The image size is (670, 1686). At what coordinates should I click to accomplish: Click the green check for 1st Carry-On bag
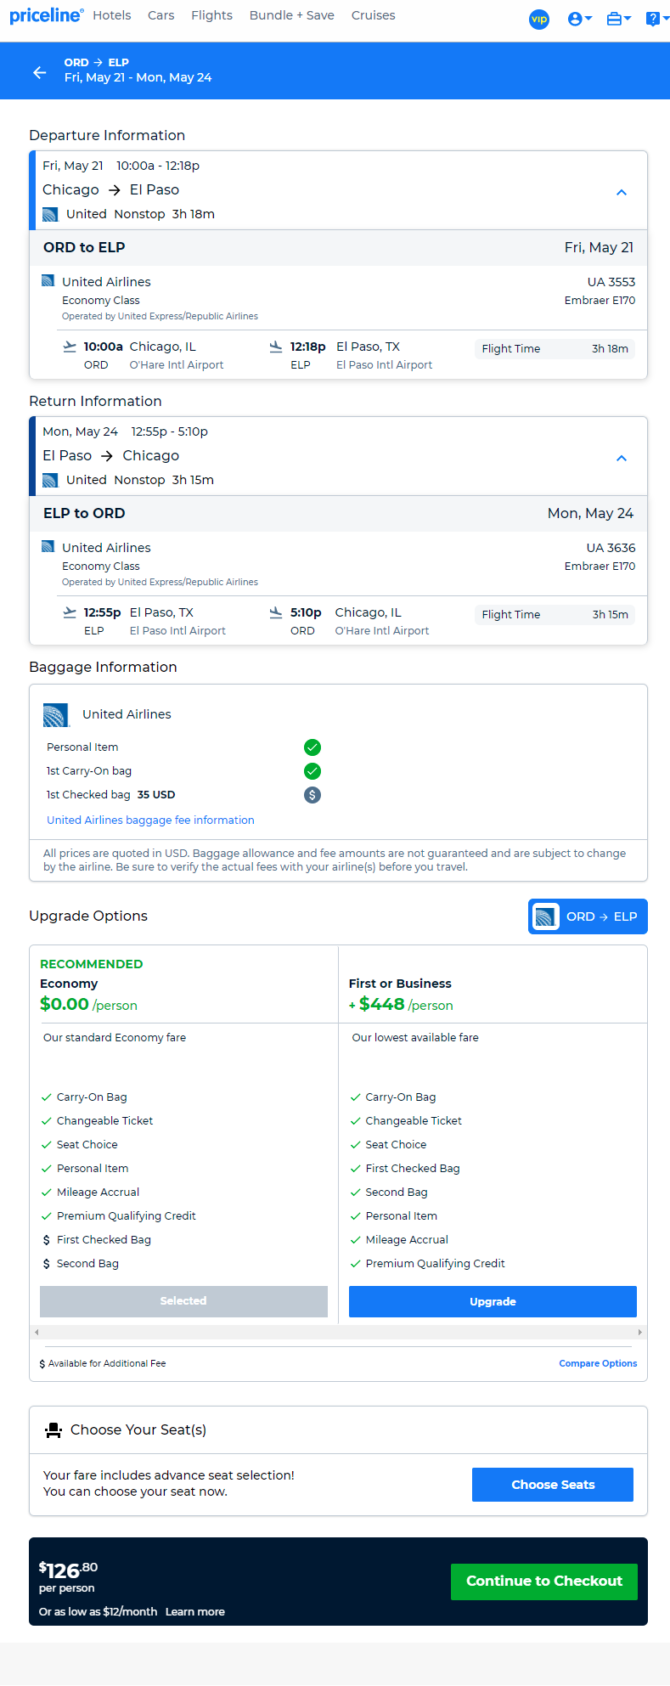pyautogui.click(x=312, y=771)
